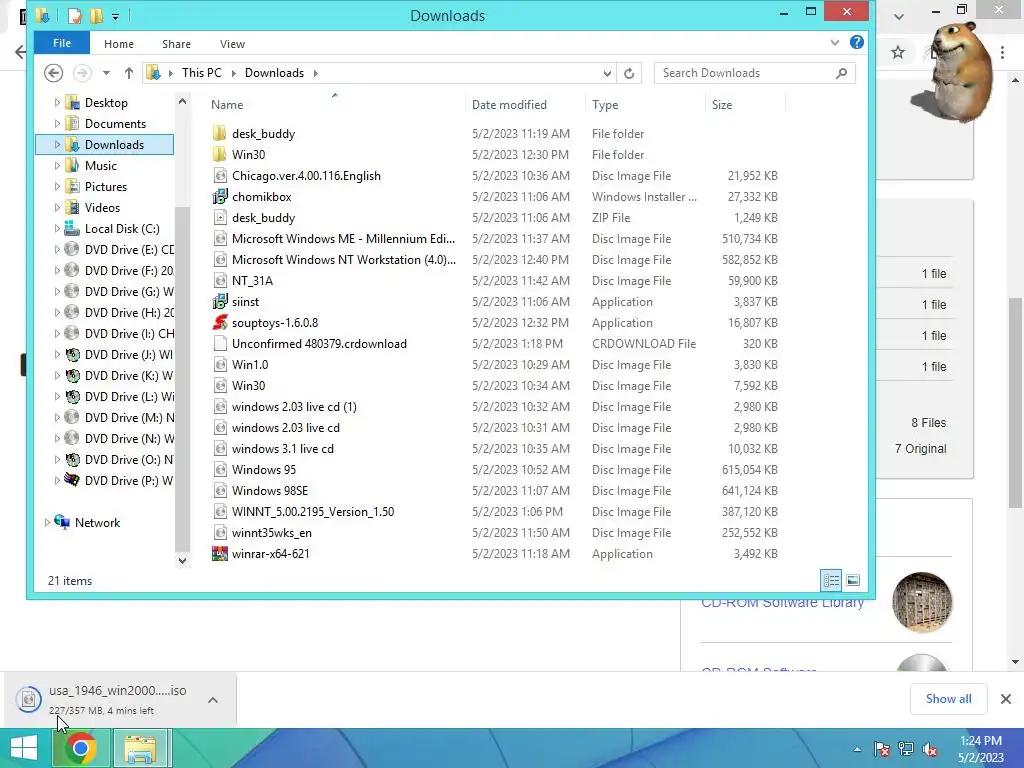This screenshot has height=768, width=1024.
Task: Switch to details view layout icon
Action: click(x=831, y=580)
